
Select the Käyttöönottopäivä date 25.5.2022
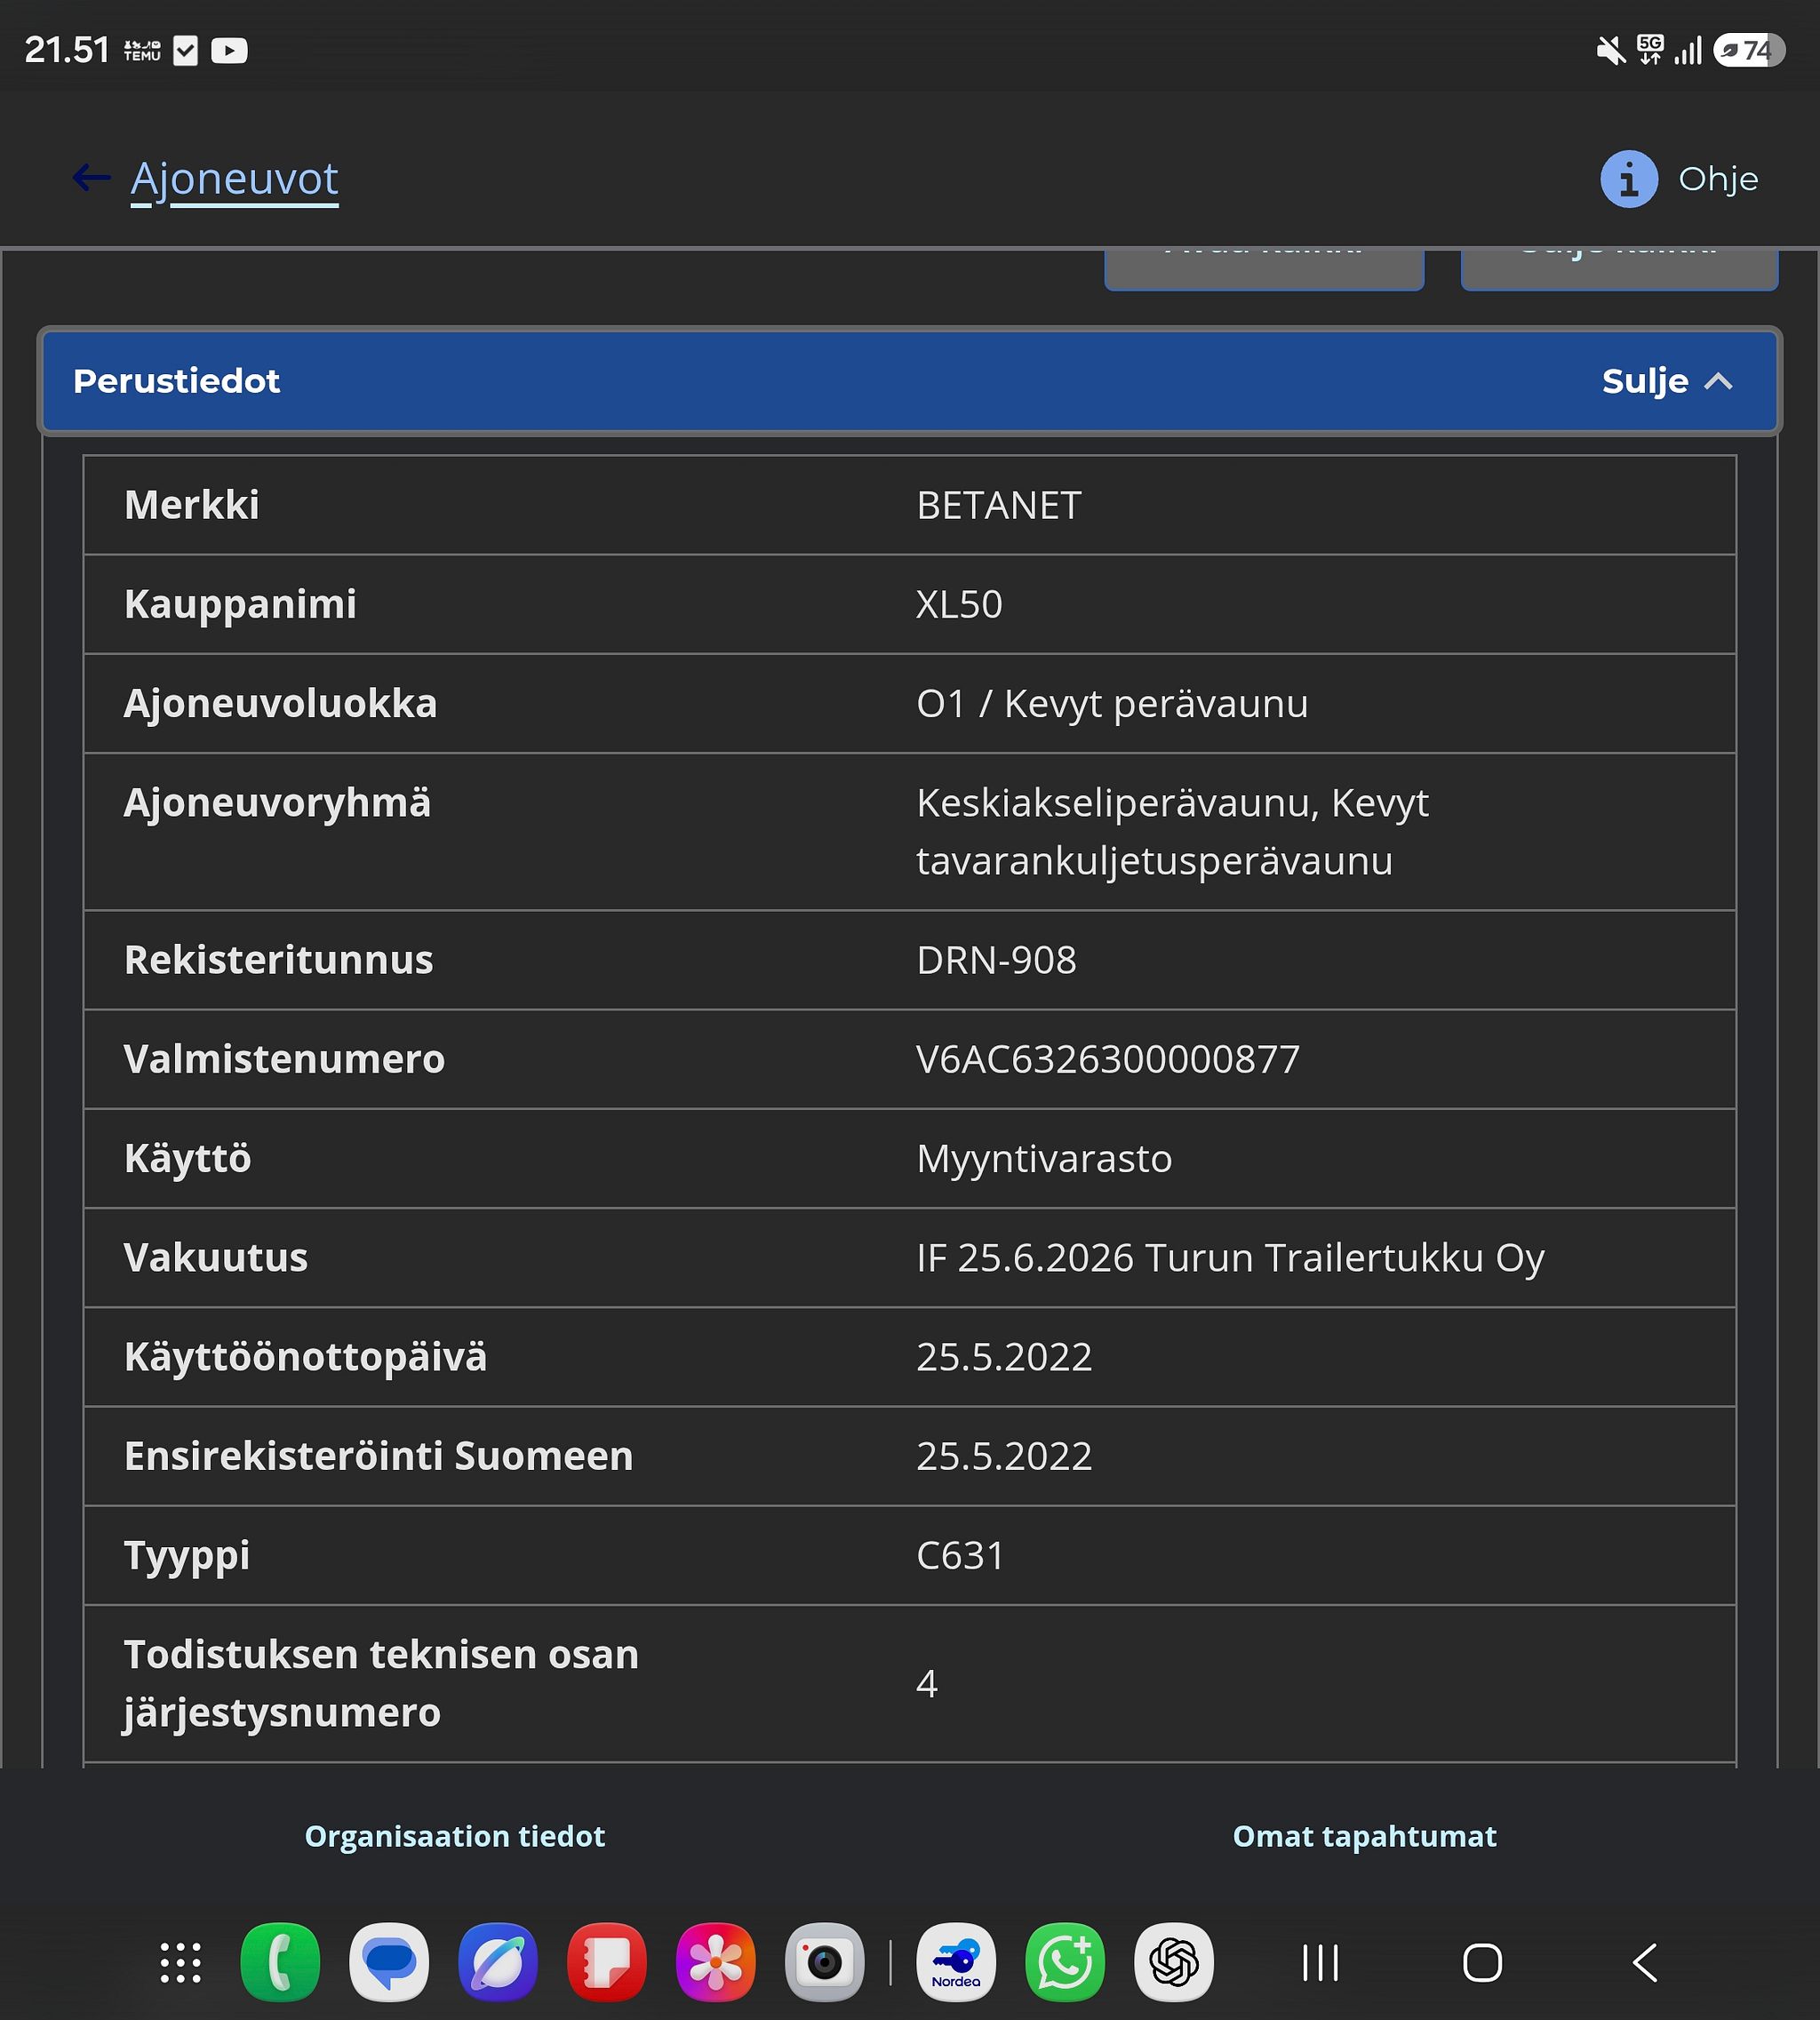click(1004, 1357)
